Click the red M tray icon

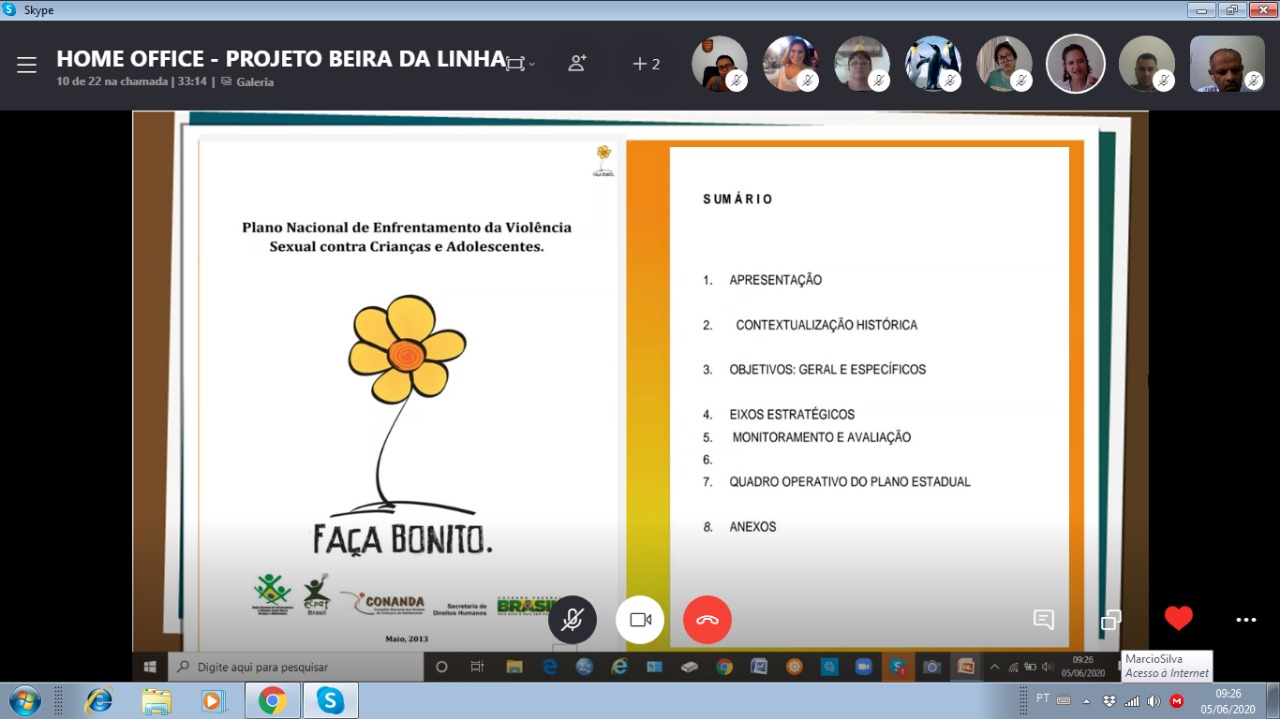(1176, 701)
